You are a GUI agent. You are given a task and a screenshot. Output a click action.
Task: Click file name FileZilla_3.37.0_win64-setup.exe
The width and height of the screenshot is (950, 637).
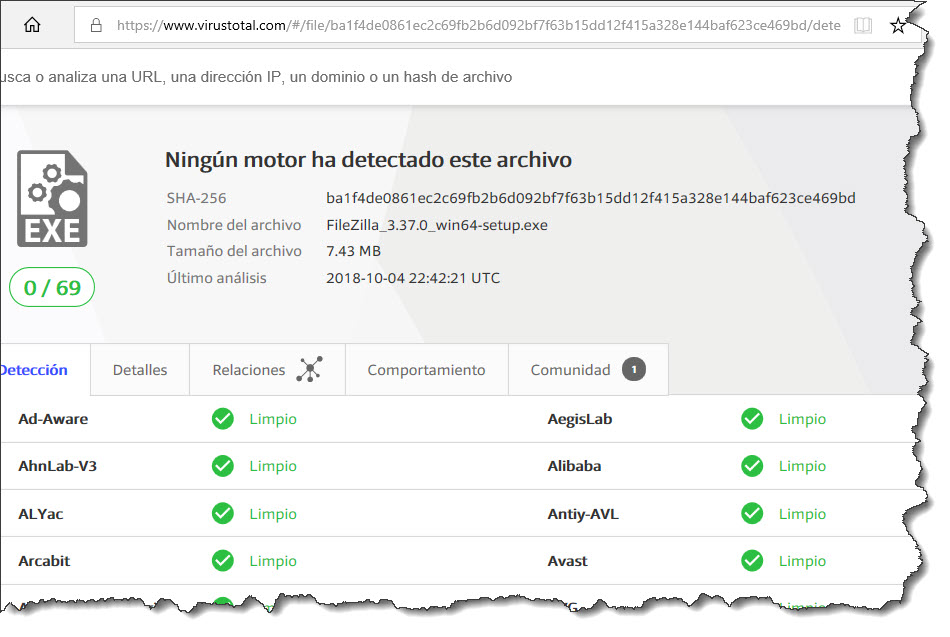437,225
